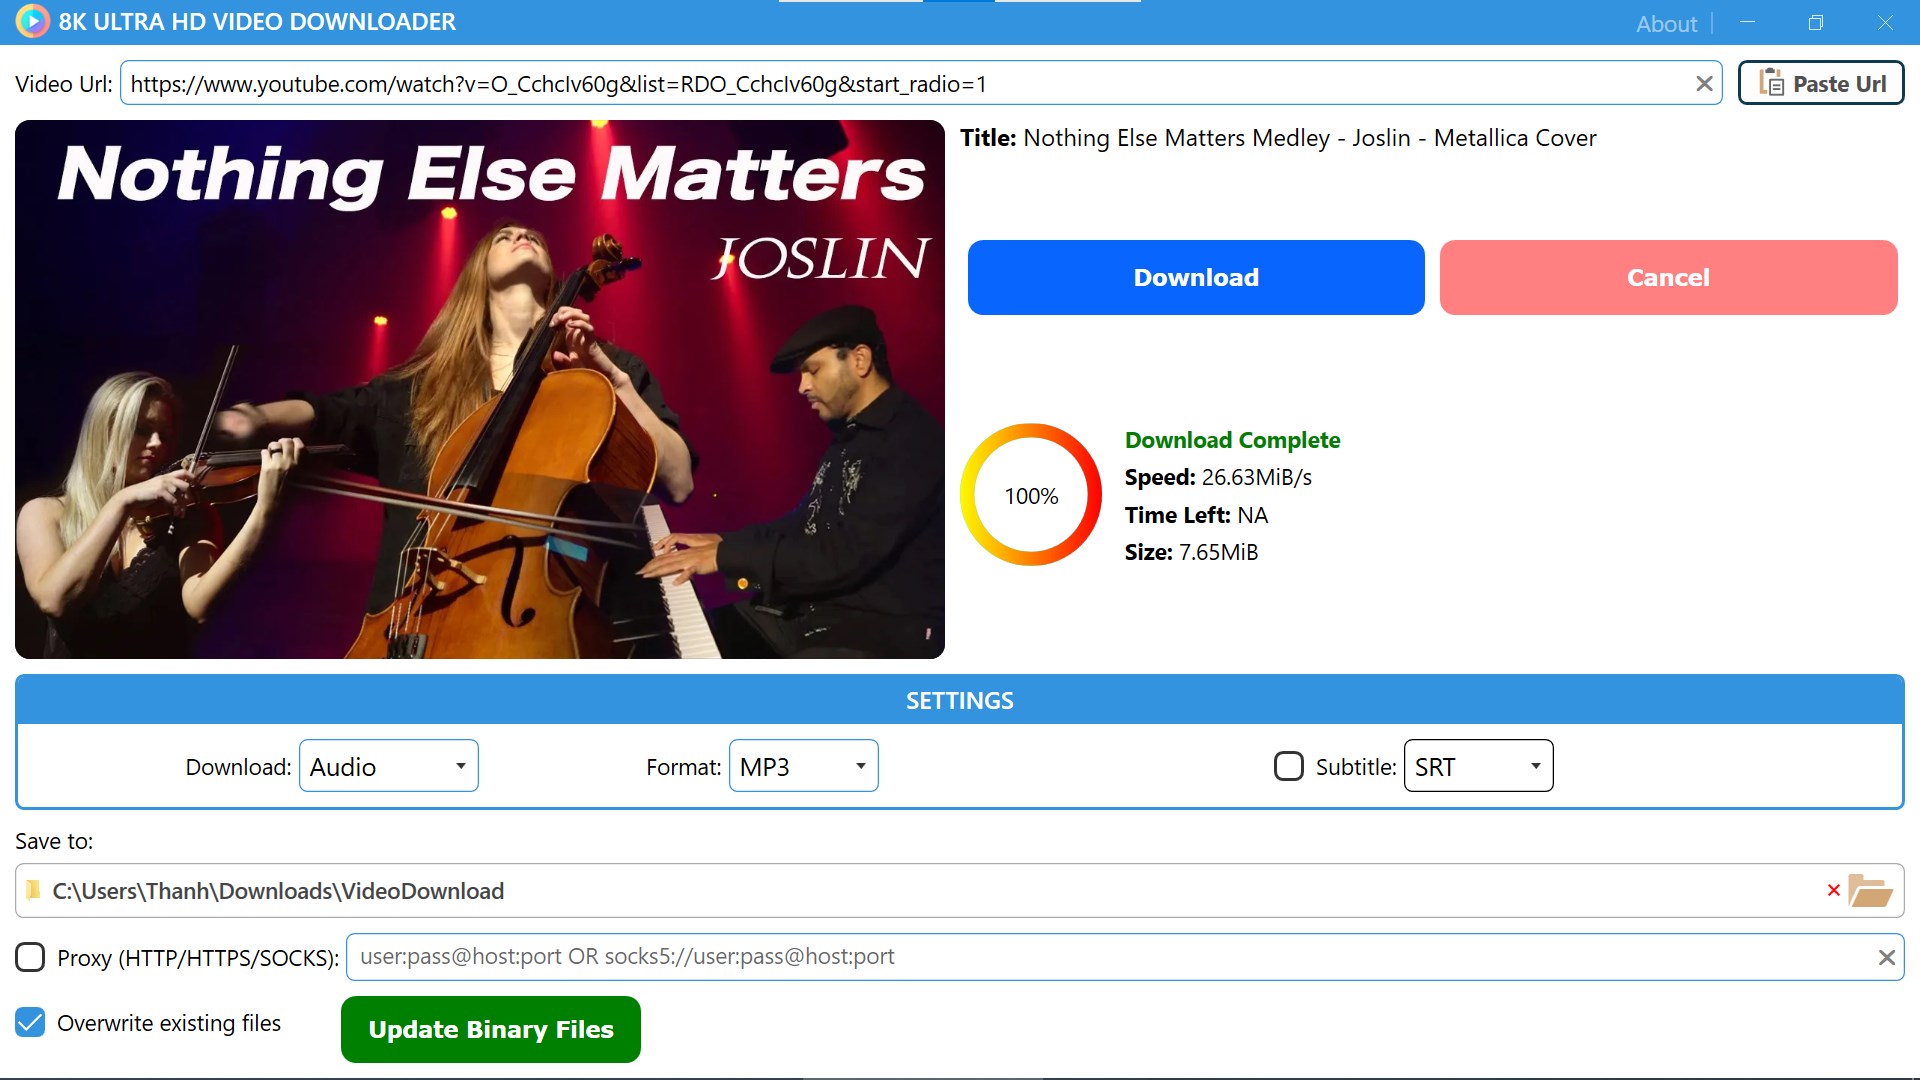The height and width of the screenshot is (1080, 1920).
Task: Open the Subtitle SRT dropdown
Action: pyautogui.click(x=1478, y=766)
